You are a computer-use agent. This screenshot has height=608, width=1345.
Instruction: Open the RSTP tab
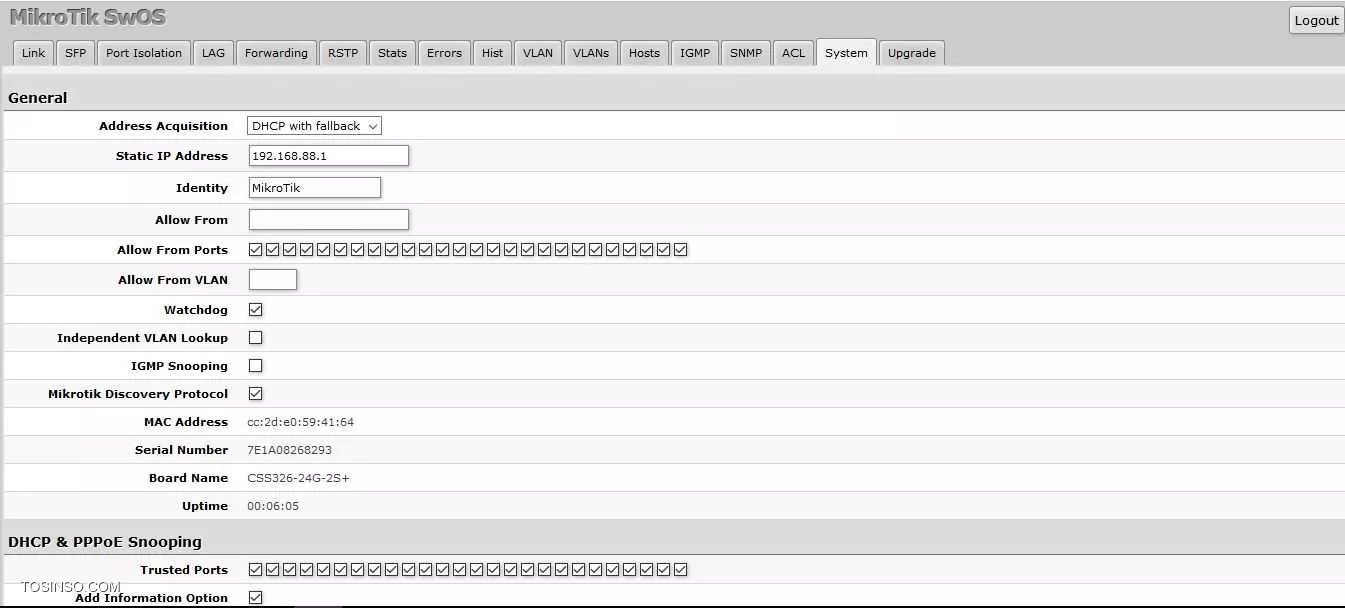point(342,53)
